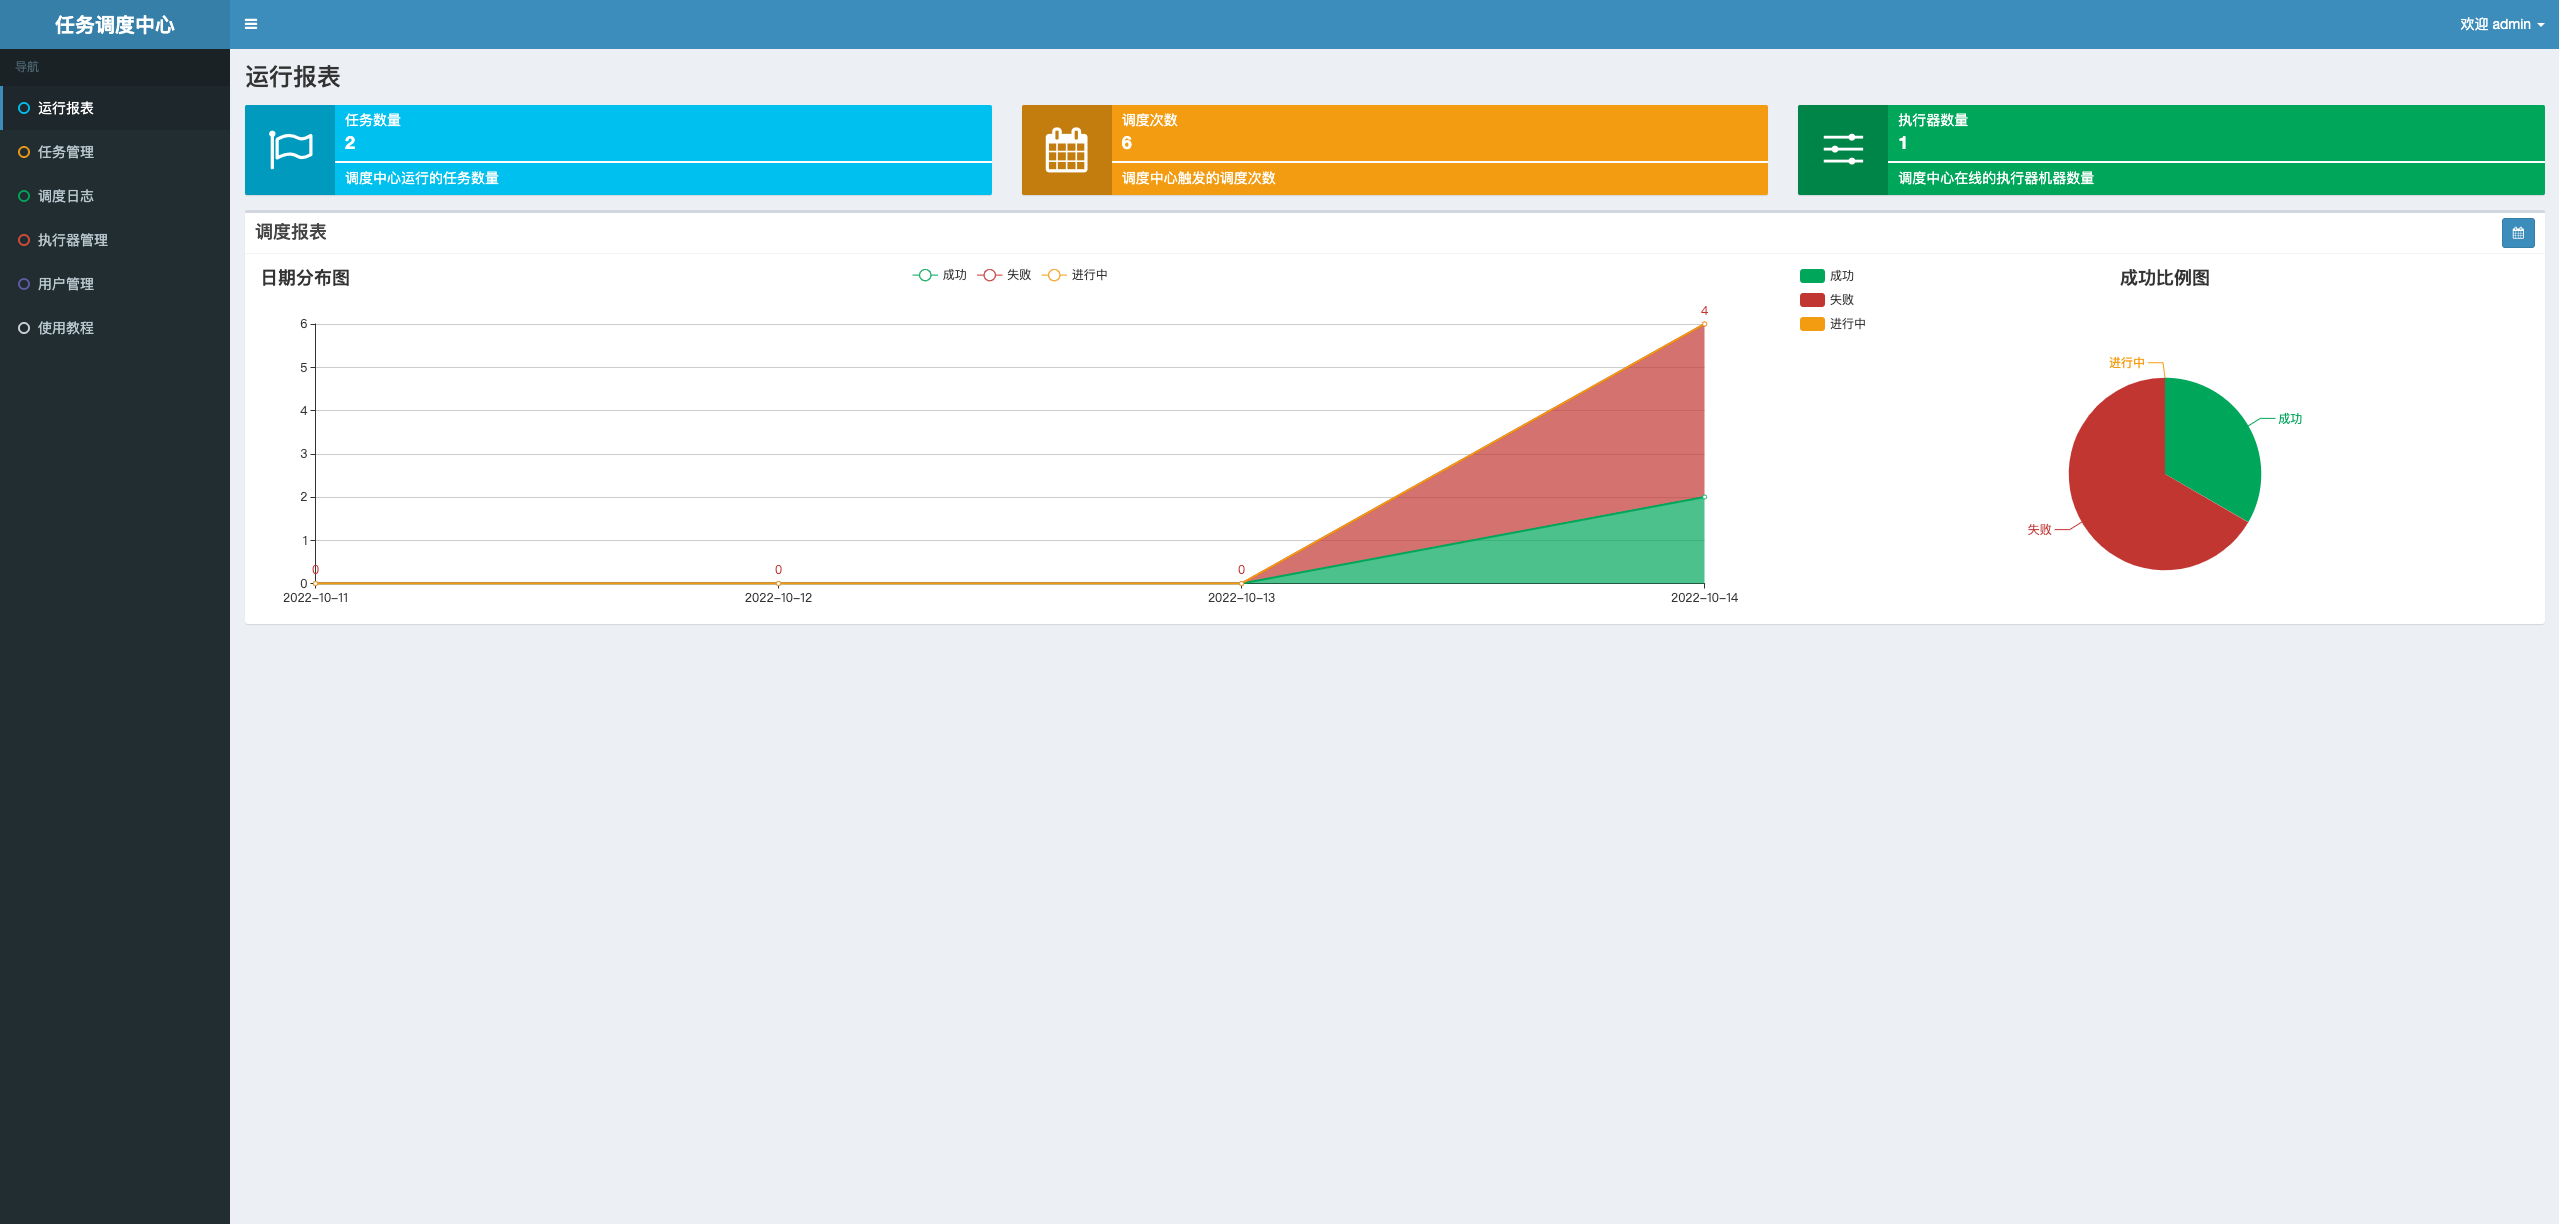Click the red 失败 legend swatch in pie legend
The width and height of the screenshot is (2559, 1224).
pos(1811,300)
